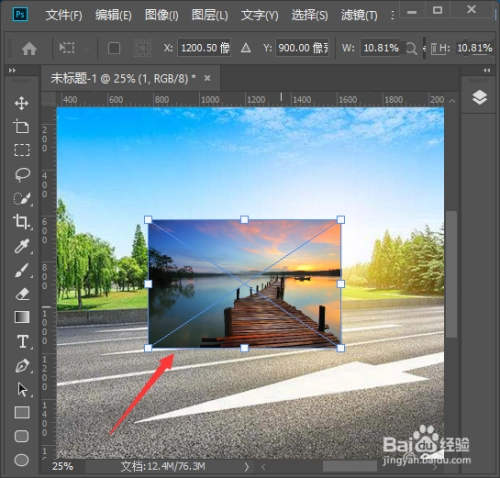Click the width percentage field
This screenshot has height=478, width=500.
(x=380, y=48)
